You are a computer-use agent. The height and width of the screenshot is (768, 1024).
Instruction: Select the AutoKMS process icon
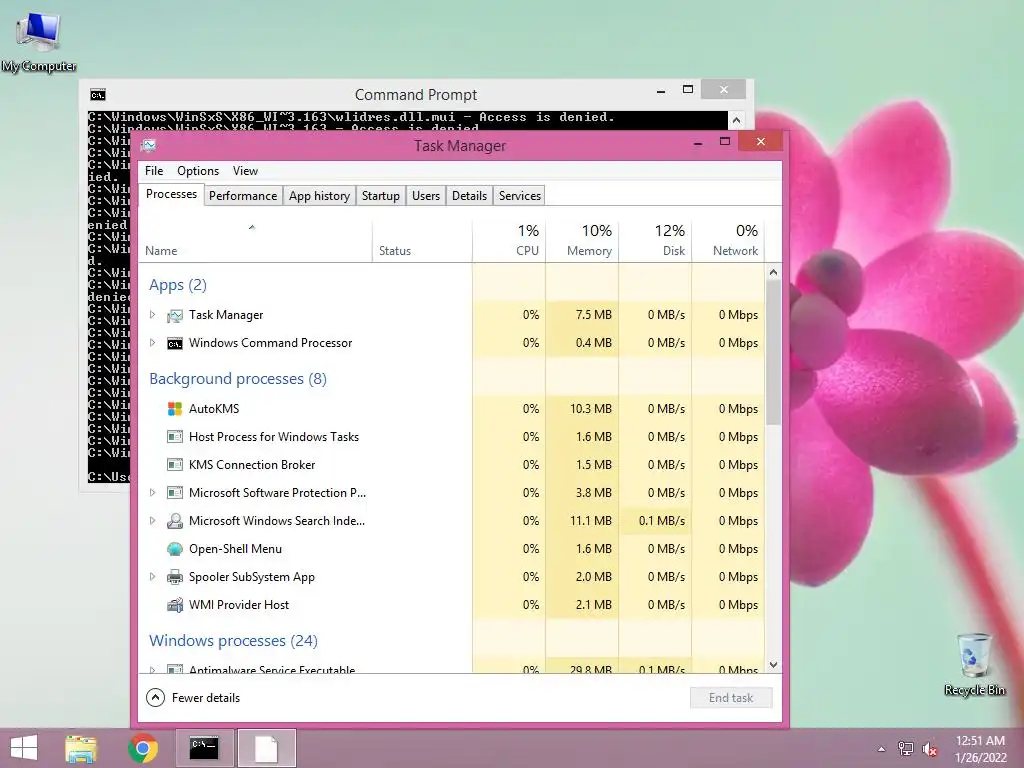click(174, 409)
